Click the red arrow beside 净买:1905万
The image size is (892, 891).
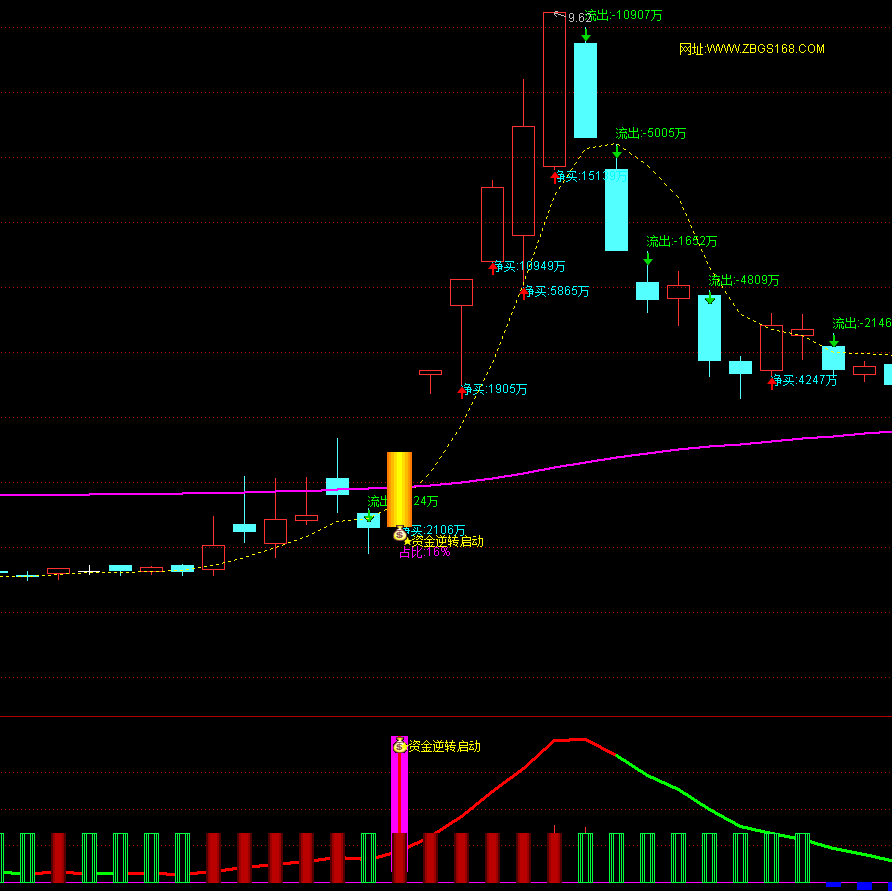coord(462,391)
